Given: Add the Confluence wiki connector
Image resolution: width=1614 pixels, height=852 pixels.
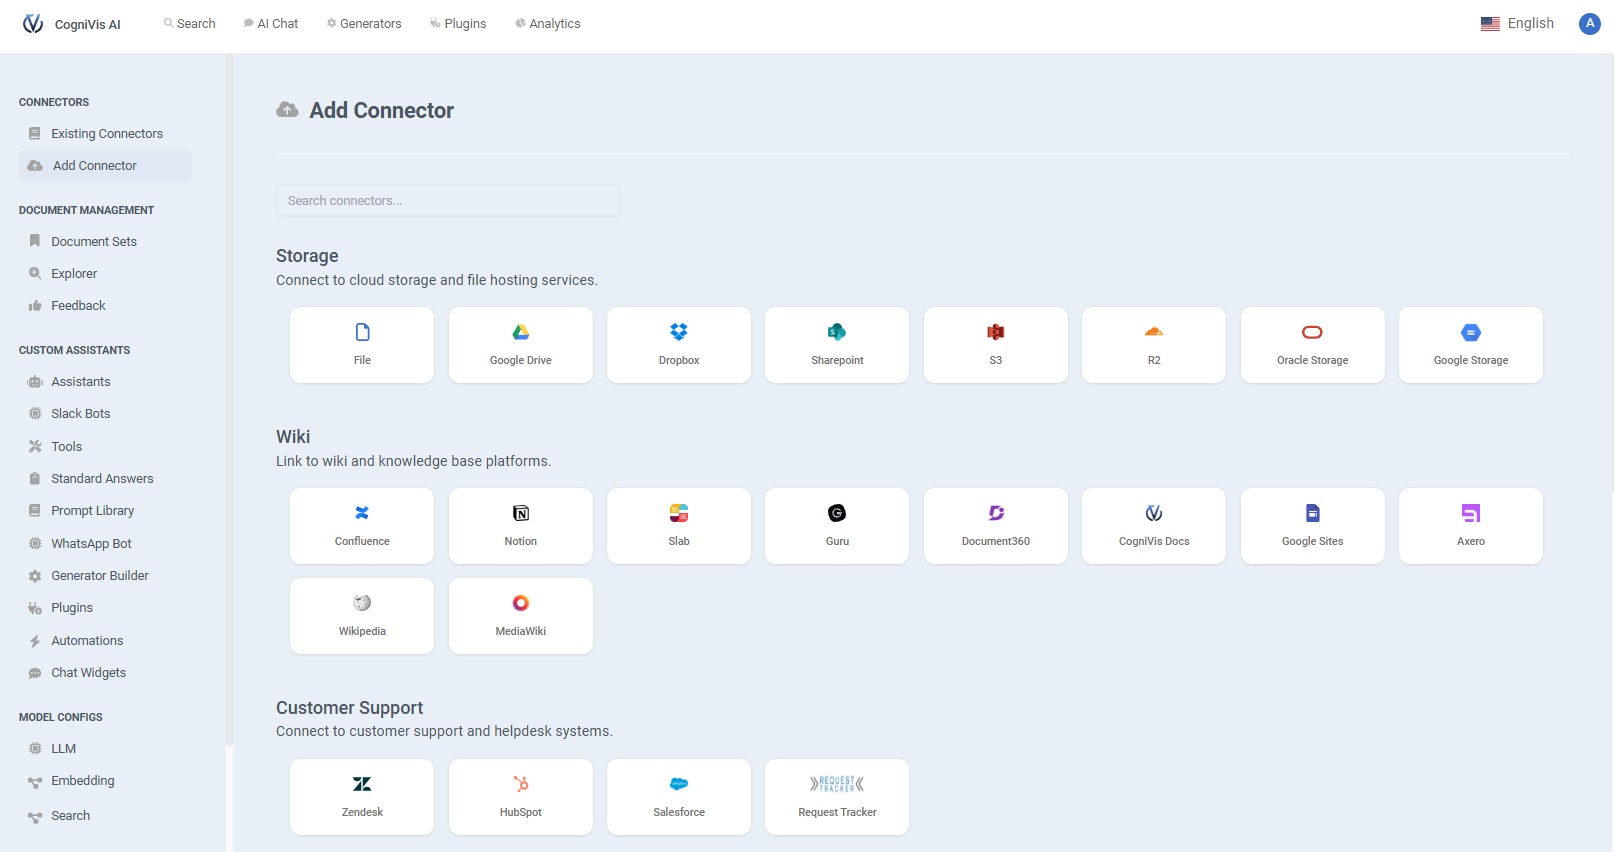Looking at the screenshot, I should 362,526.
